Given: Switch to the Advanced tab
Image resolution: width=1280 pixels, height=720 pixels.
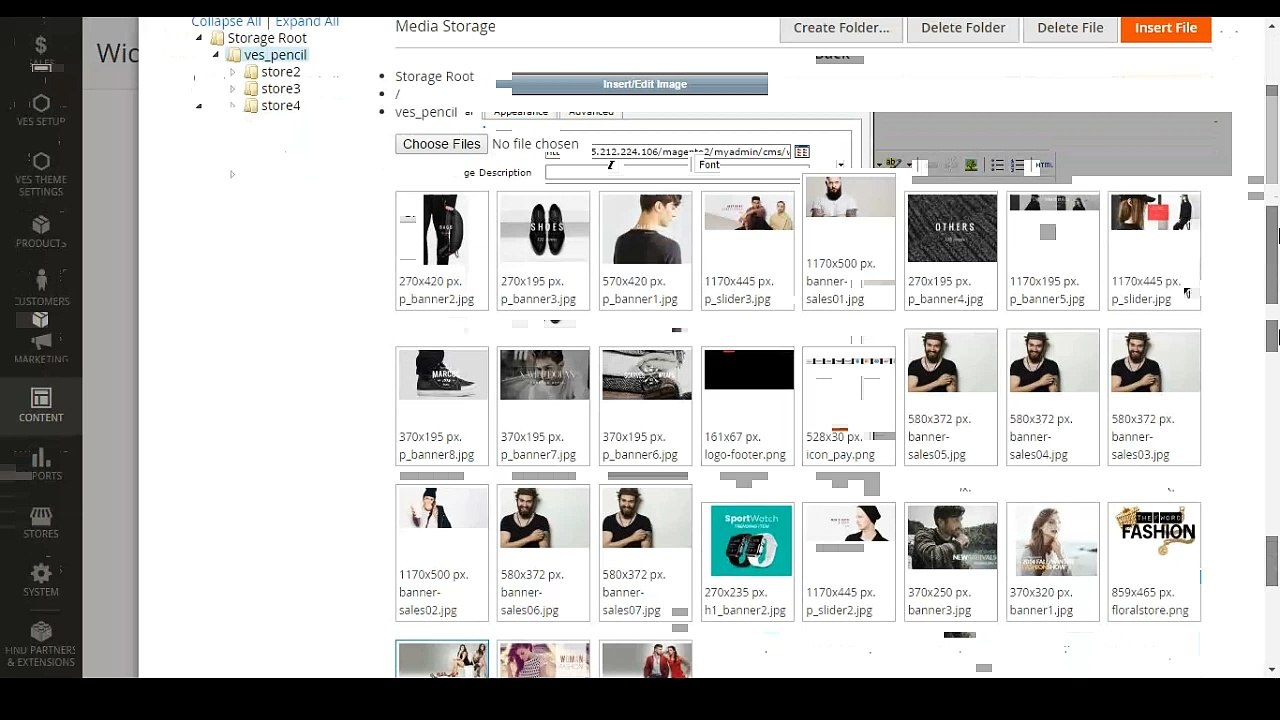Looking at the screenshot, I should pyautogui.click(x=591, y=113).
